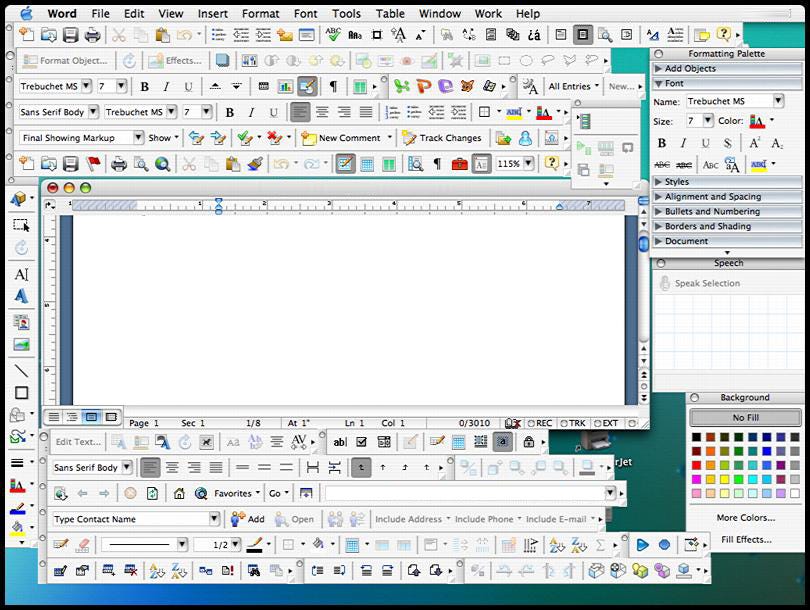Insert a Text Form Field (ab| icon)
Image resolution: width=810 pixels, height=610 pixels.
click(x=339, y=442)
